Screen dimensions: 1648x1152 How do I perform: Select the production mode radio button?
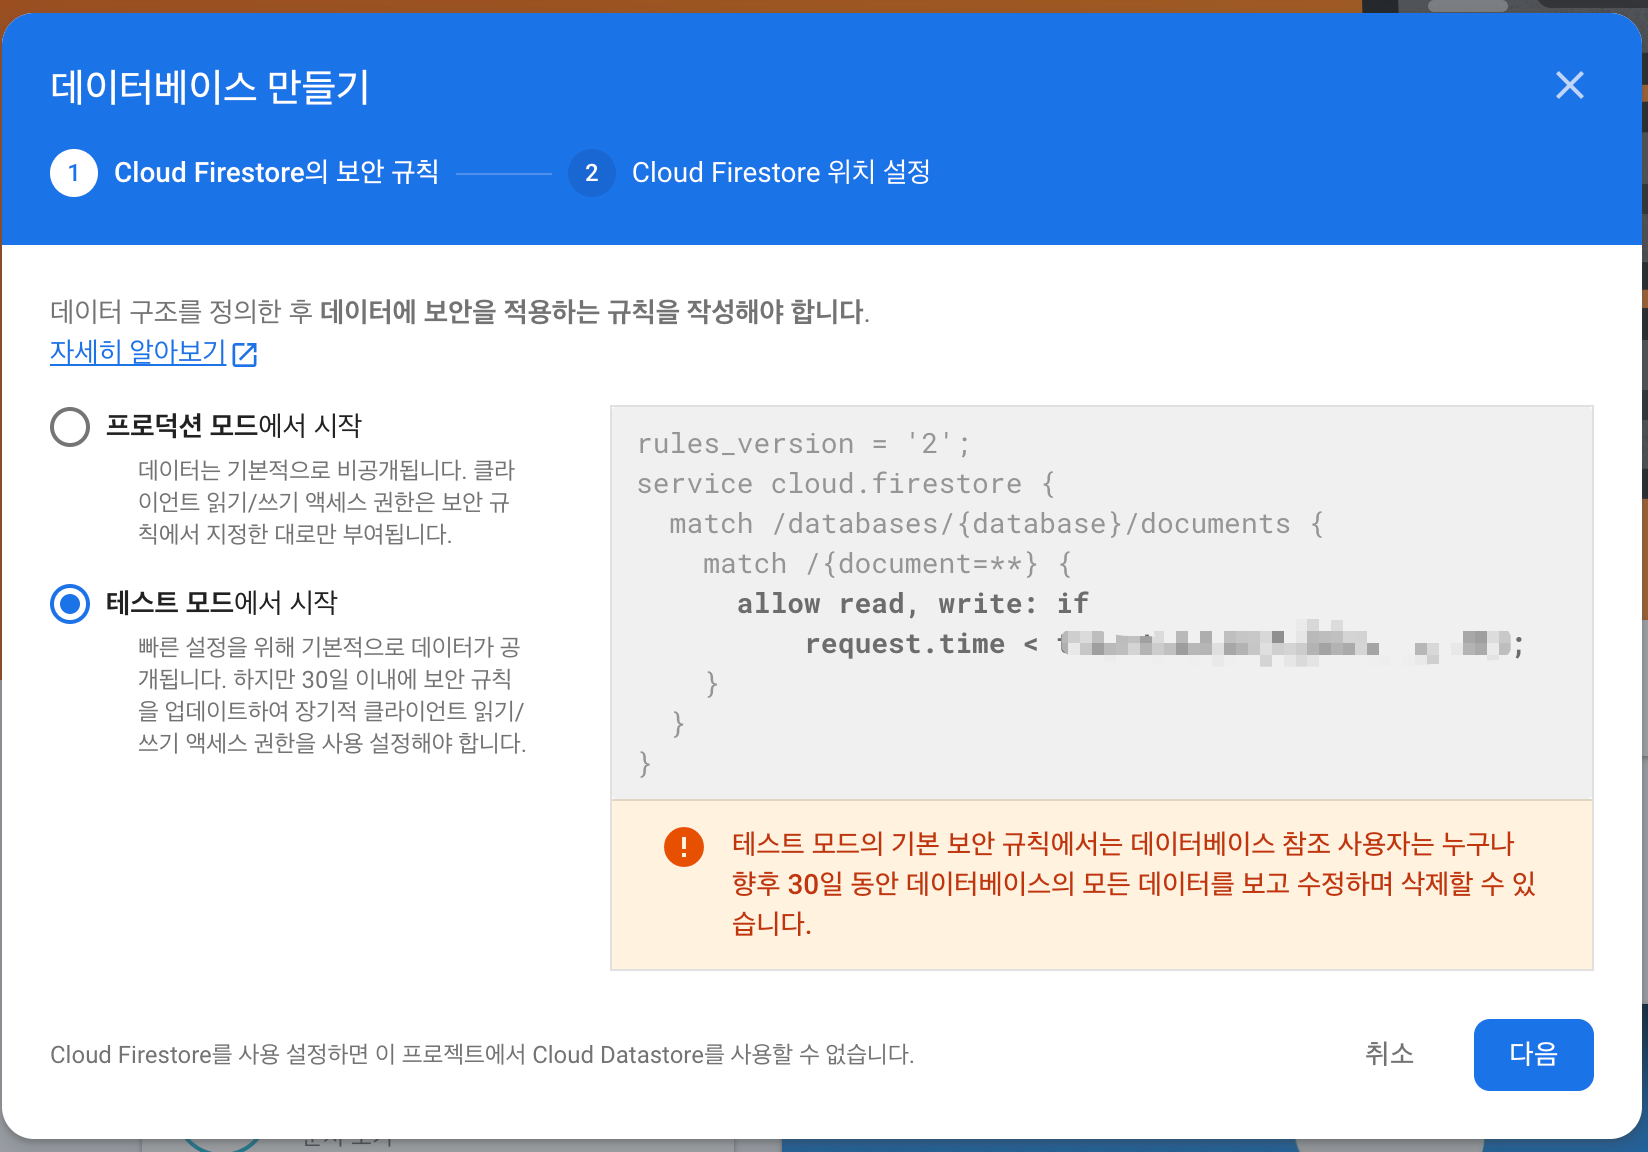[70, 427]
